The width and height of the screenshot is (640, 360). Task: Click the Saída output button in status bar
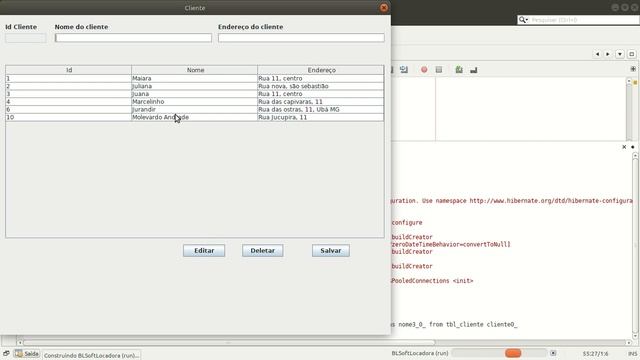[27, 353]
